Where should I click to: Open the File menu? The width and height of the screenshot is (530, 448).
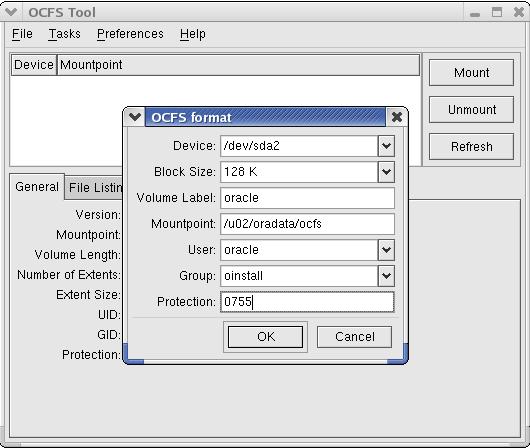[22, 34]
